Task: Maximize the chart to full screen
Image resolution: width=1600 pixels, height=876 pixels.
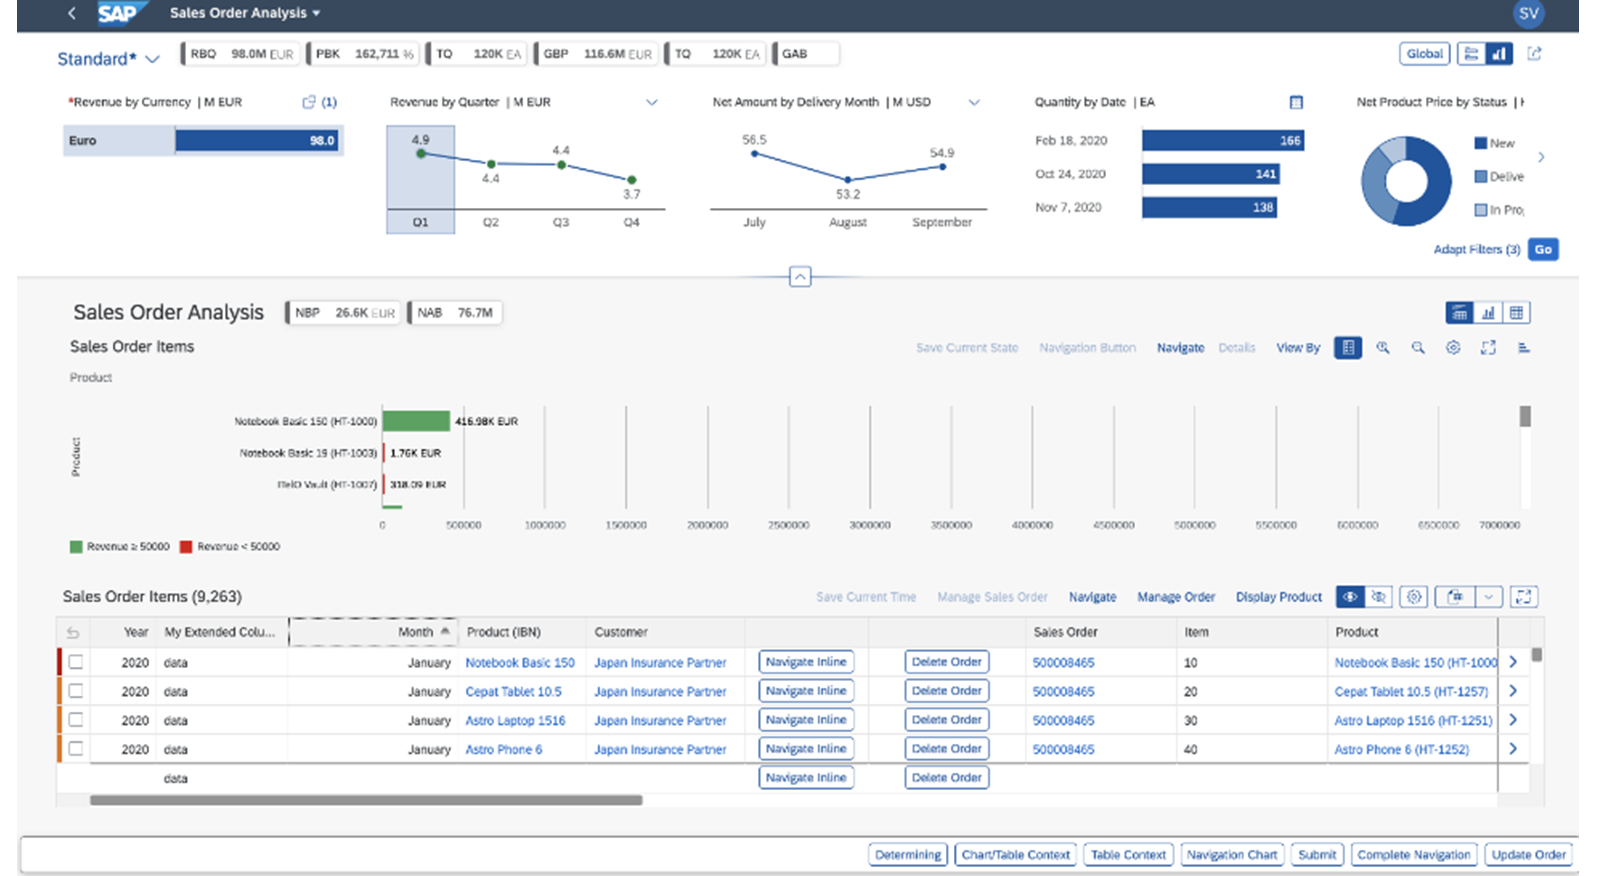Action: pyautogui.click(x=1488, y=348)
